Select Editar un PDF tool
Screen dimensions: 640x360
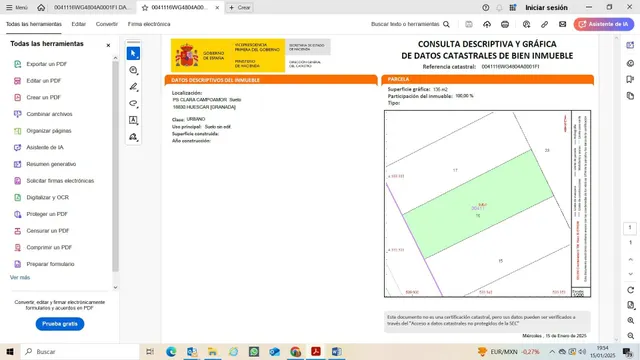pos(38,81)
